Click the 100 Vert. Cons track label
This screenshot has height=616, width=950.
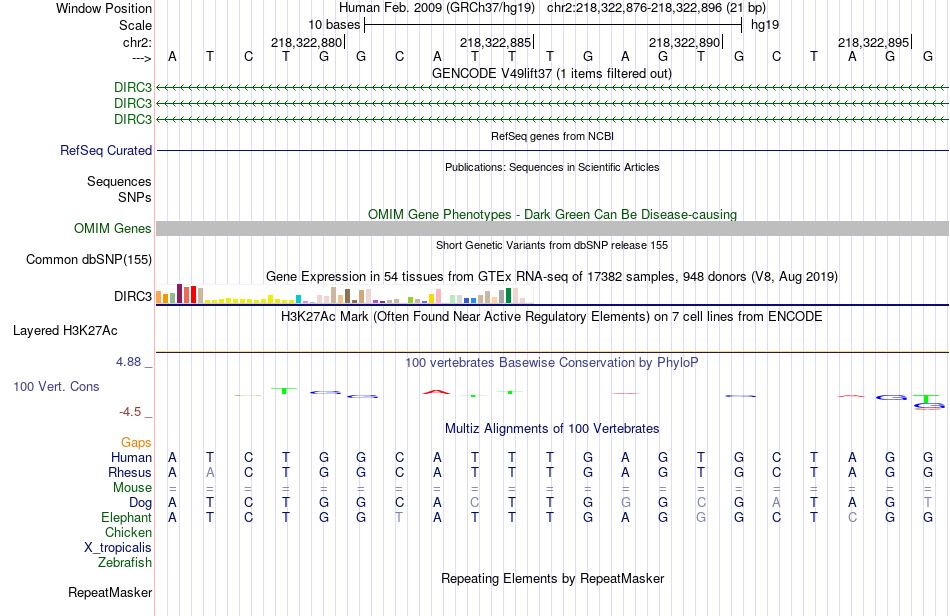click(x=56, y=386)
